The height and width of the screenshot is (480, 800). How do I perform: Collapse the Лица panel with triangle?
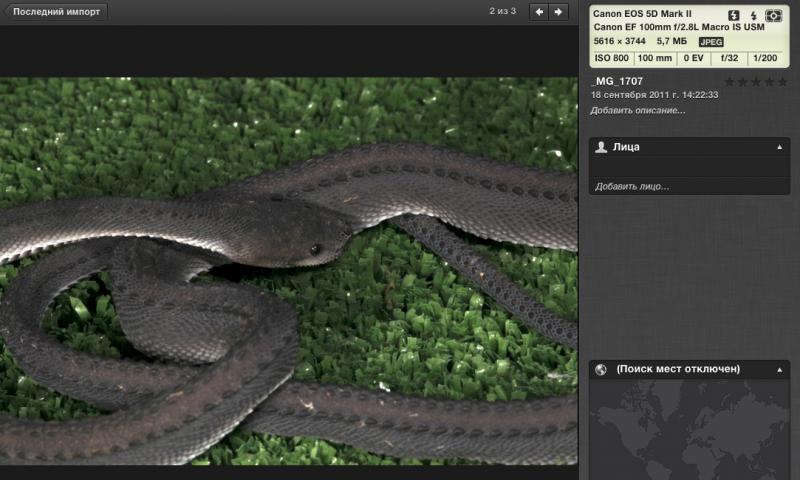pos(779,147)
